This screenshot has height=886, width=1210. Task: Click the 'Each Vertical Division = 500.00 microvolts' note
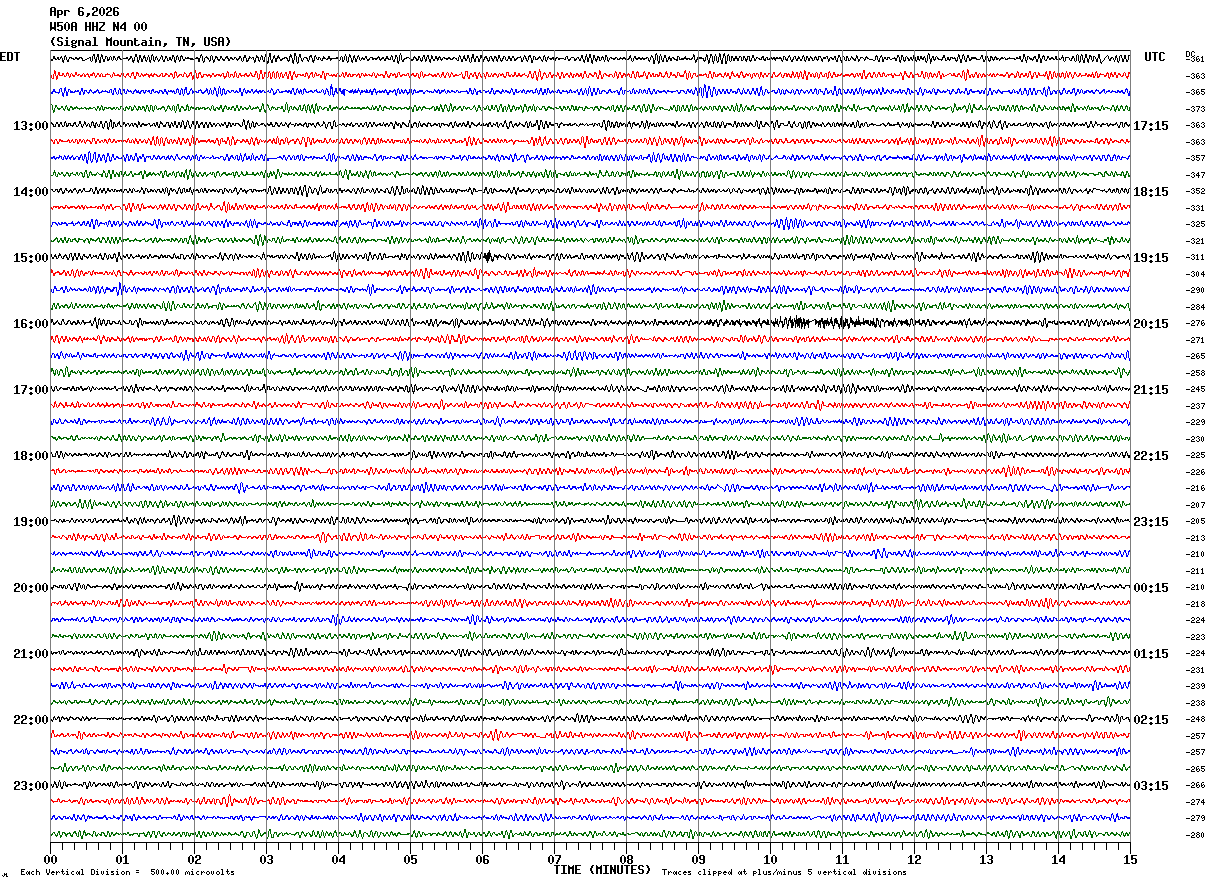tap(127, 873)
